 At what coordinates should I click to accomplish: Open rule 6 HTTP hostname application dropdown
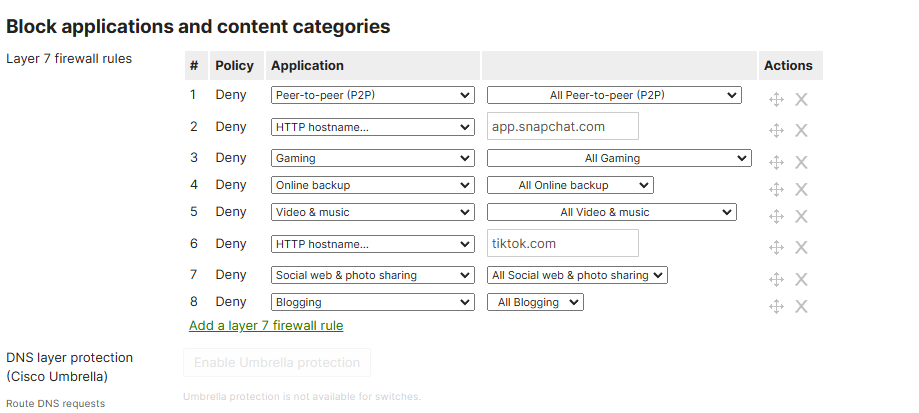click(x=372, y=244)
